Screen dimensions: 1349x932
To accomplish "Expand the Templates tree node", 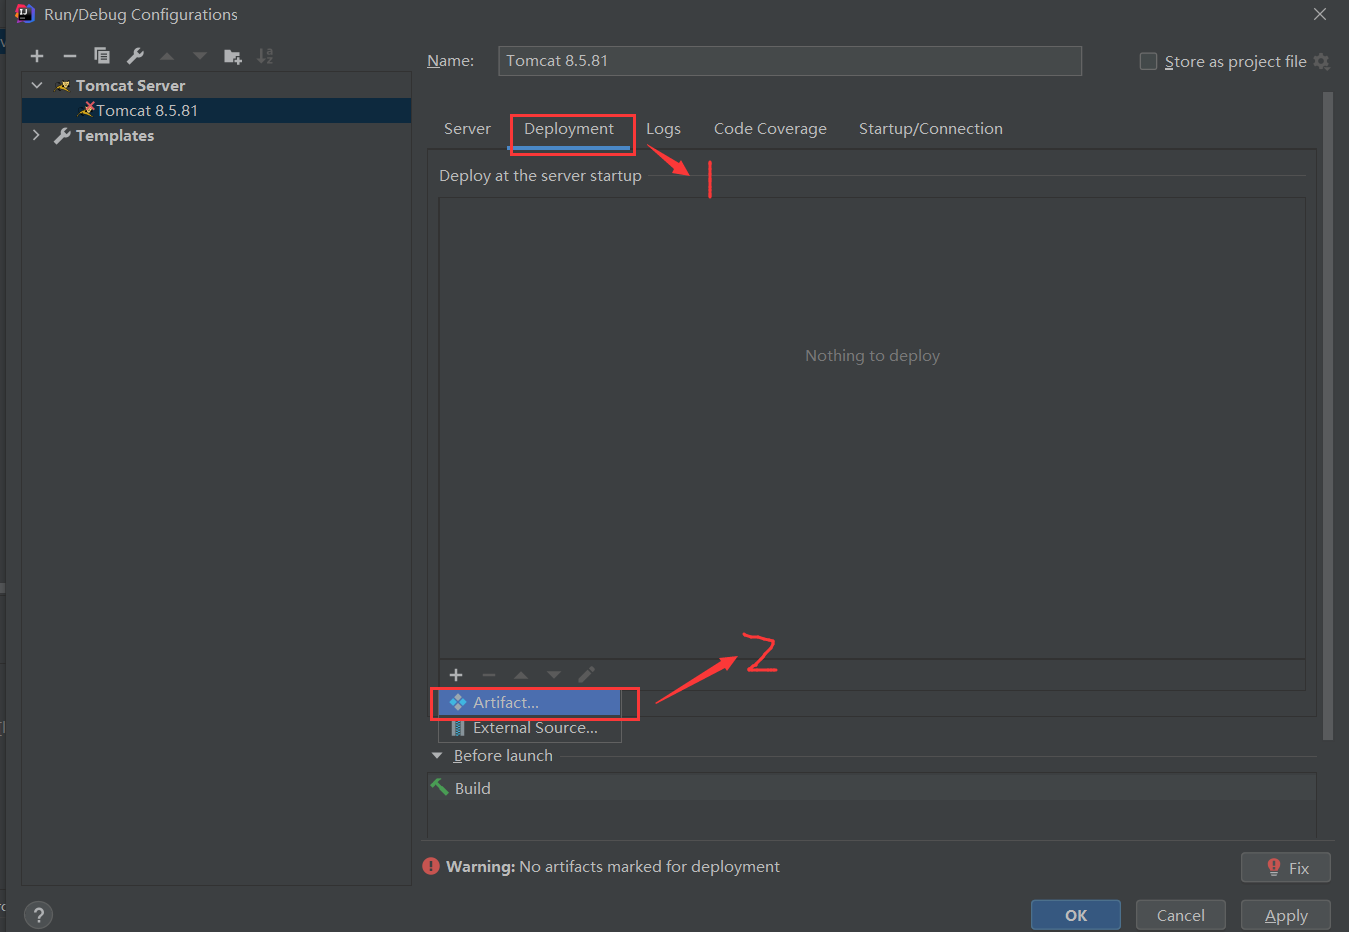I will 37,135.
